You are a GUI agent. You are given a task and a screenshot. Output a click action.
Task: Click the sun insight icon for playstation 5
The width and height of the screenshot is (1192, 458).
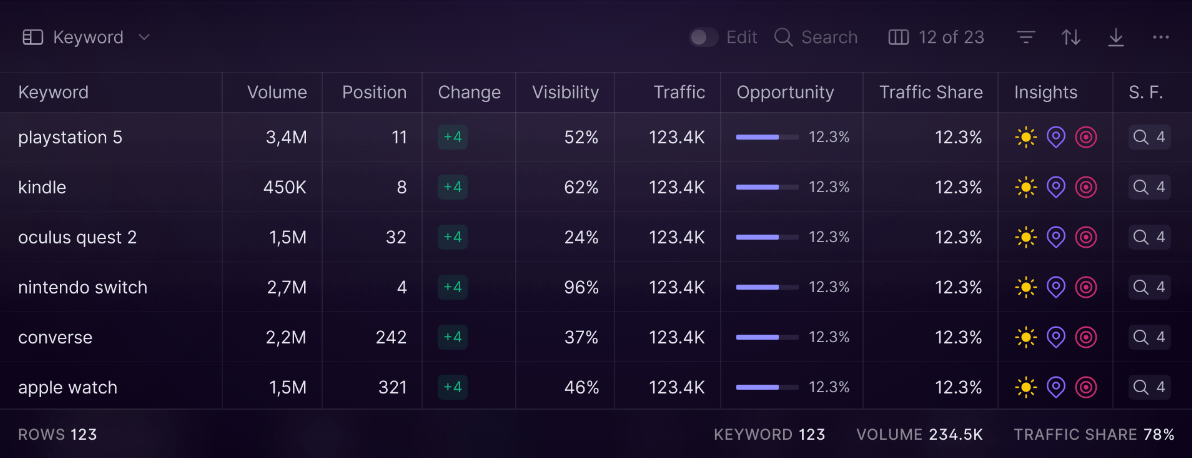[x=1026, y=137]
